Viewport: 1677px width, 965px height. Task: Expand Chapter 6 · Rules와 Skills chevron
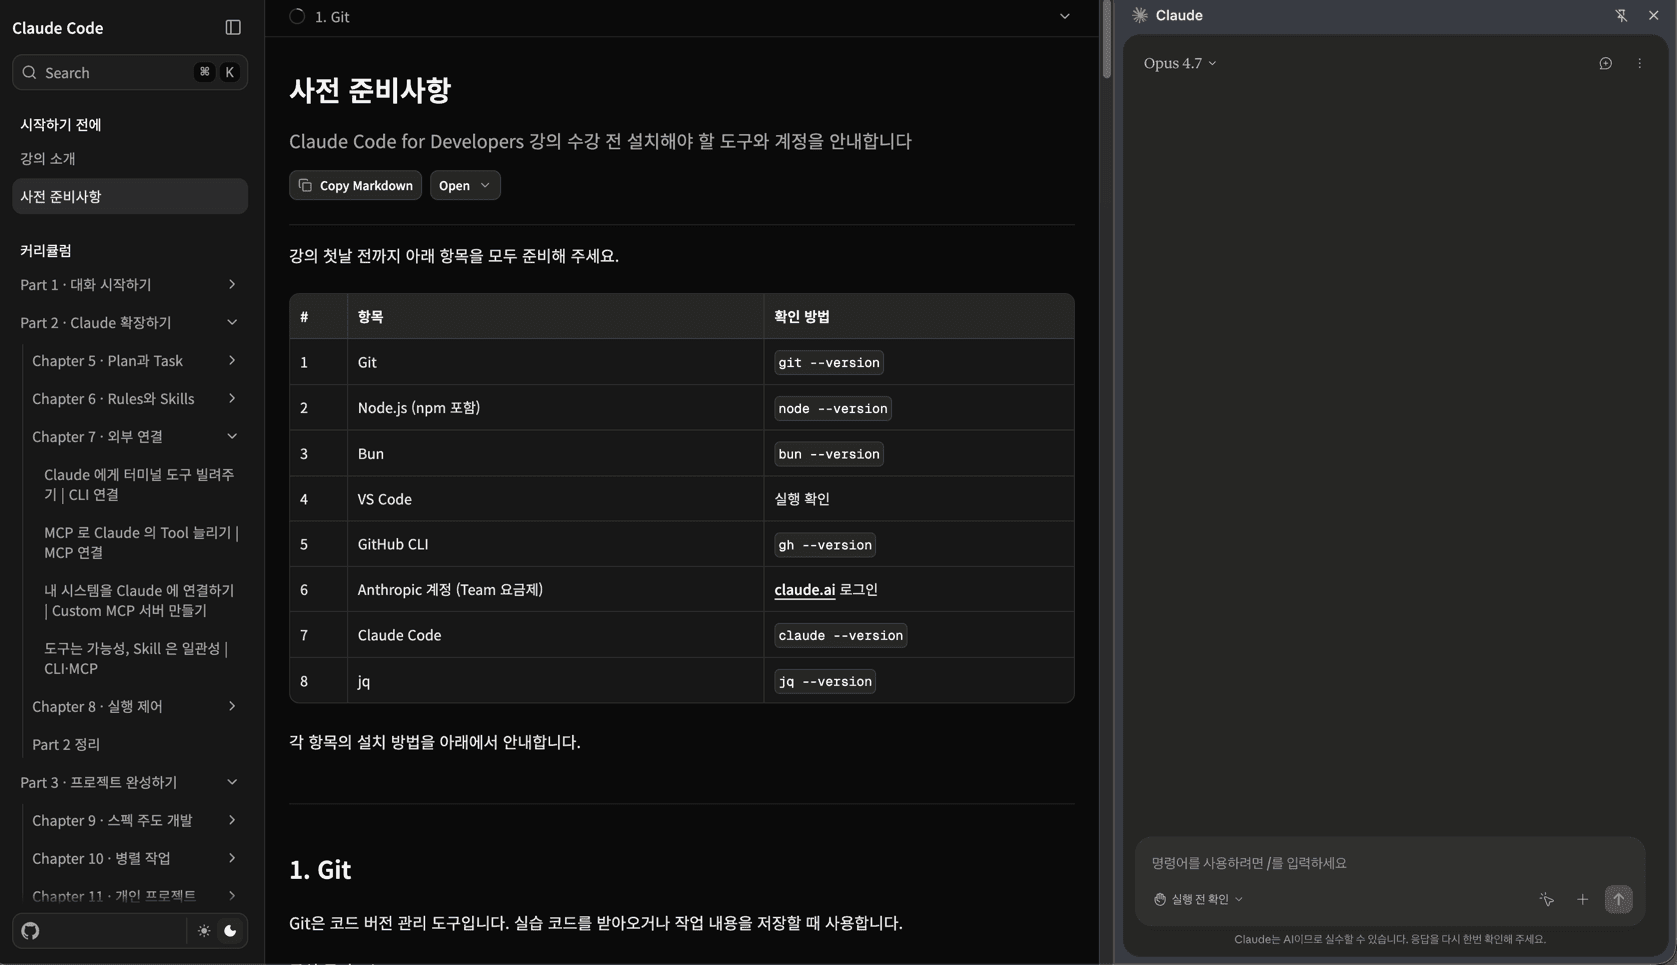232,399
